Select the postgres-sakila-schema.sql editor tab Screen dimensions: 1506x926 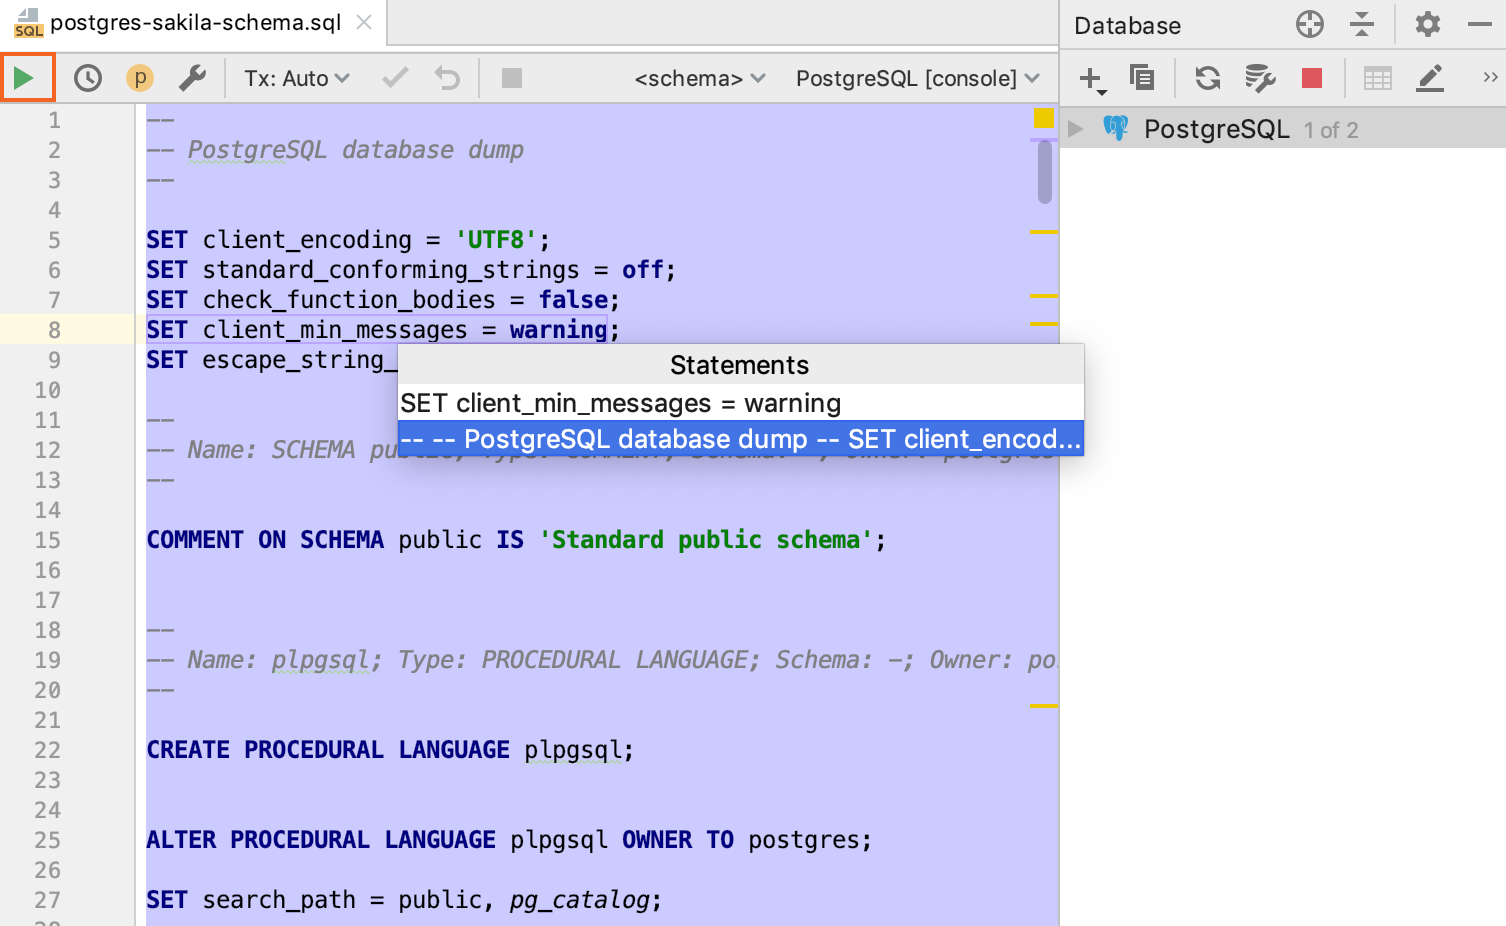click(x=195, y=22)
